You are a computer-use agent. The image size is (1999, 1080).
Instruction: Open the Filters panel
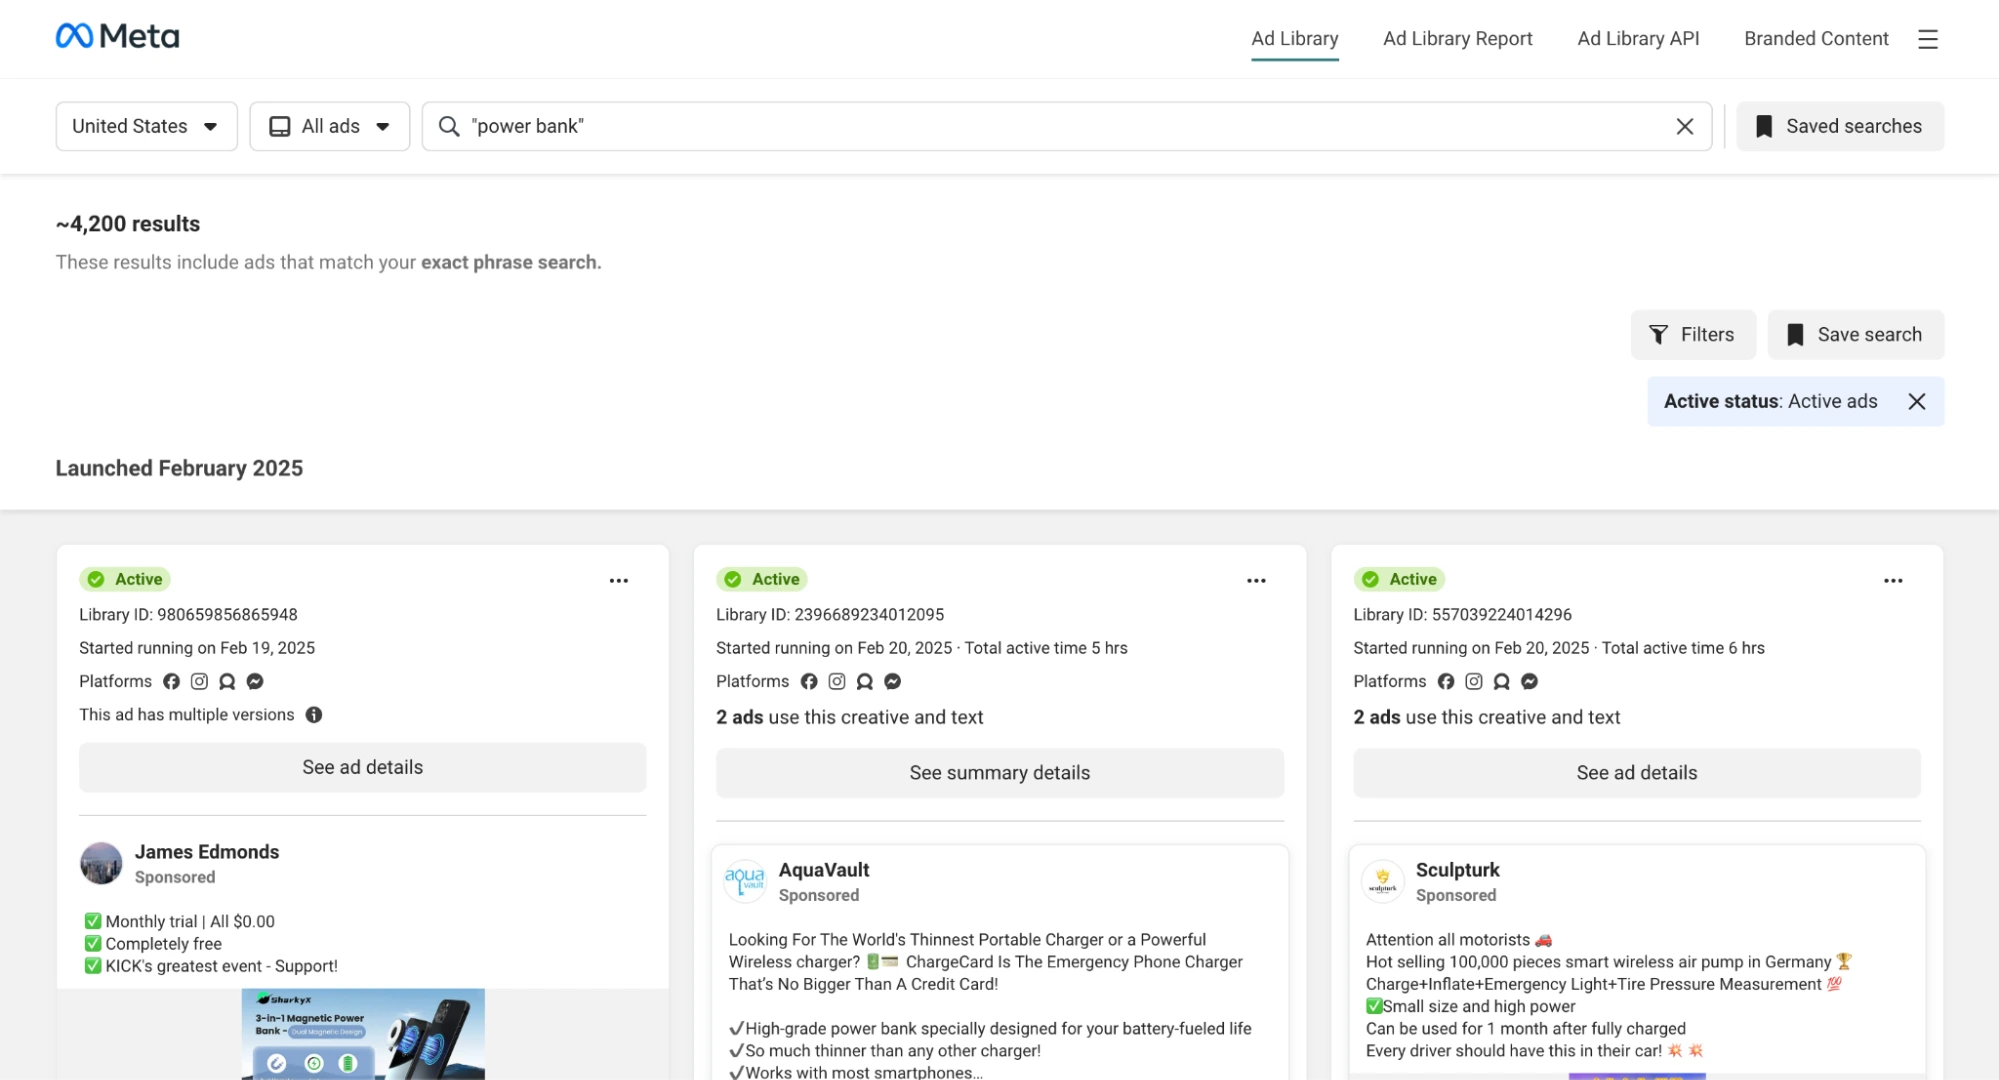coord(1693,335)
